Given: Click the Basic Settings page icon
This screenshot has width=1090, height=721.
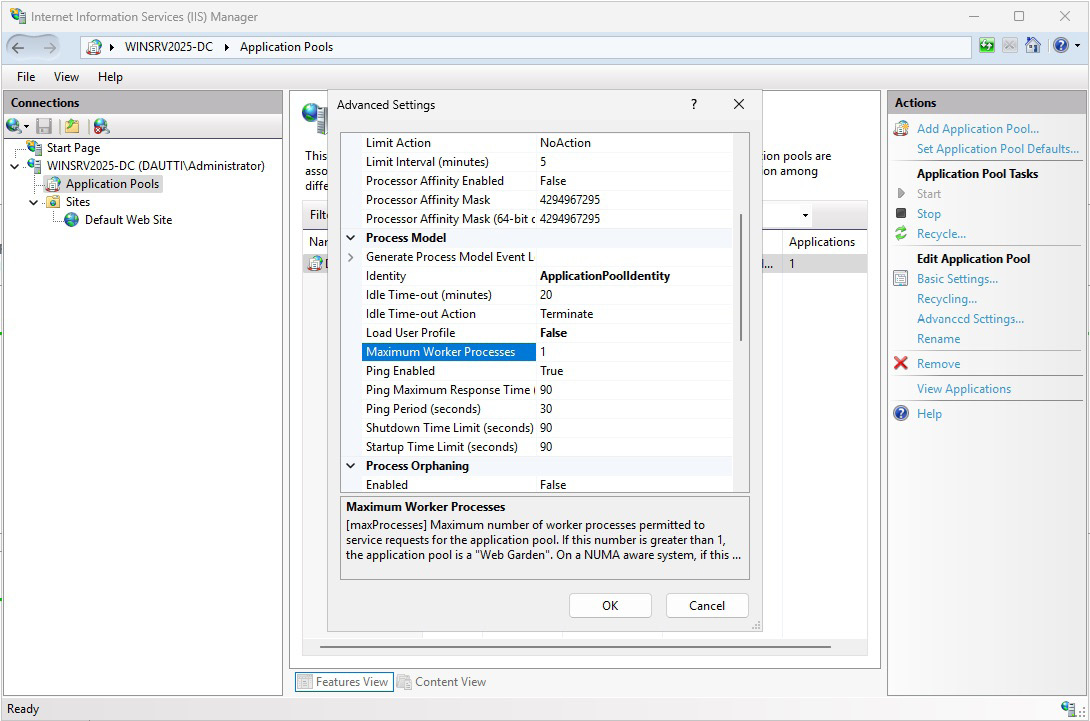Looking at the screenshot, I should [x=901, y=279].
